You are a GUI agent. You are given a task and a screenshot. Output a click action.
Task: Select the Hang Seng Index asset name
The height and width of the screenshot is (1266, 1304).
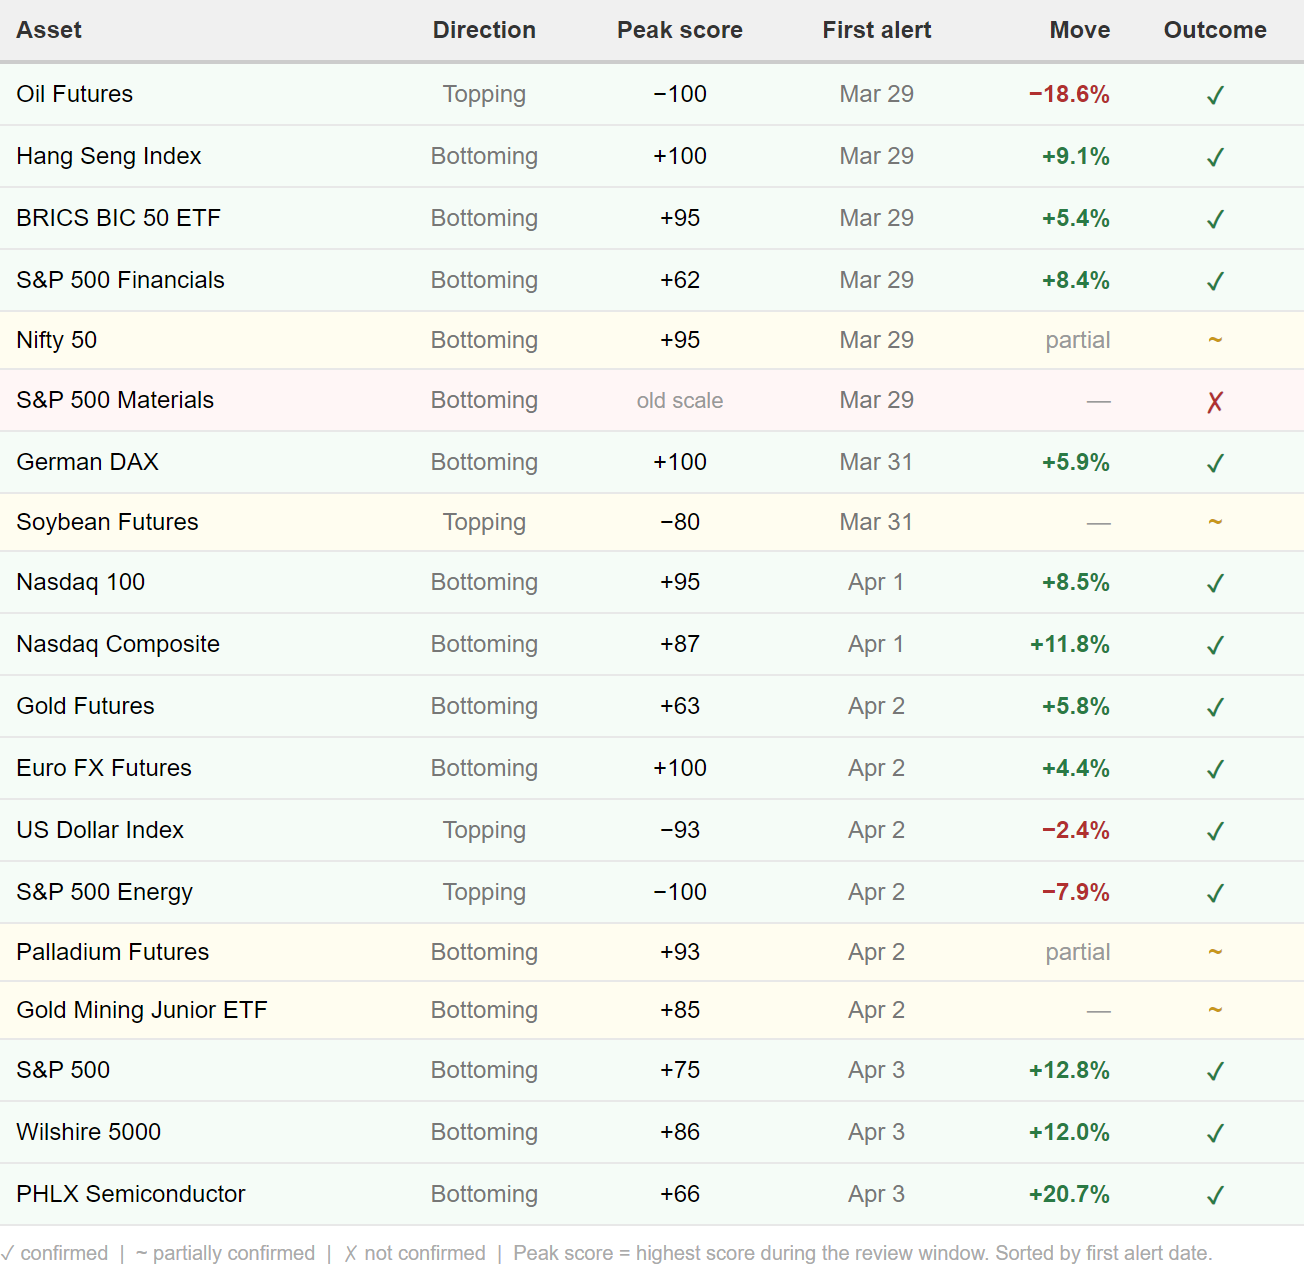coord(109,156)
